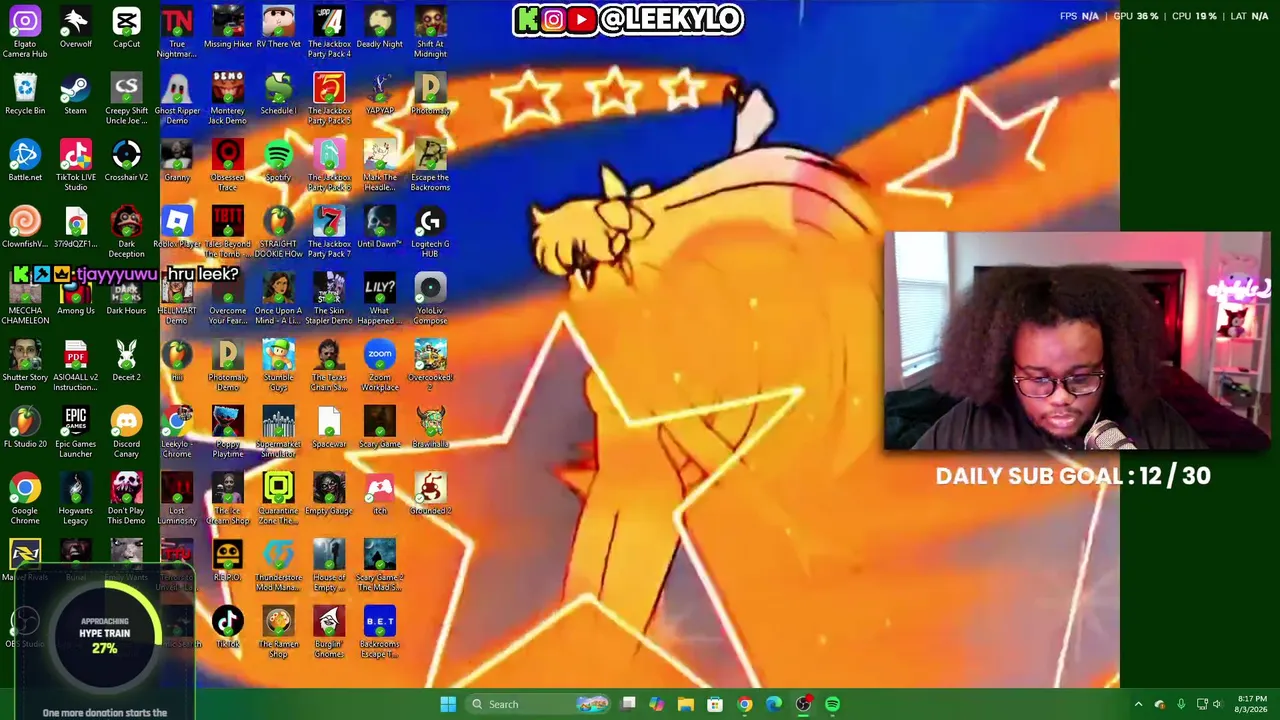The image size is (1280, 720).
Task: Select the Grounded 2 desktop icon
Action: [x=430, y=494]
